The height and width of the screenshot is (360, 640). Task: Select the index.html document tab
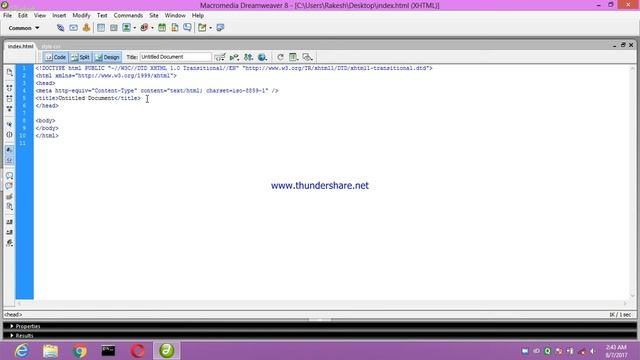tap(20, 46)
